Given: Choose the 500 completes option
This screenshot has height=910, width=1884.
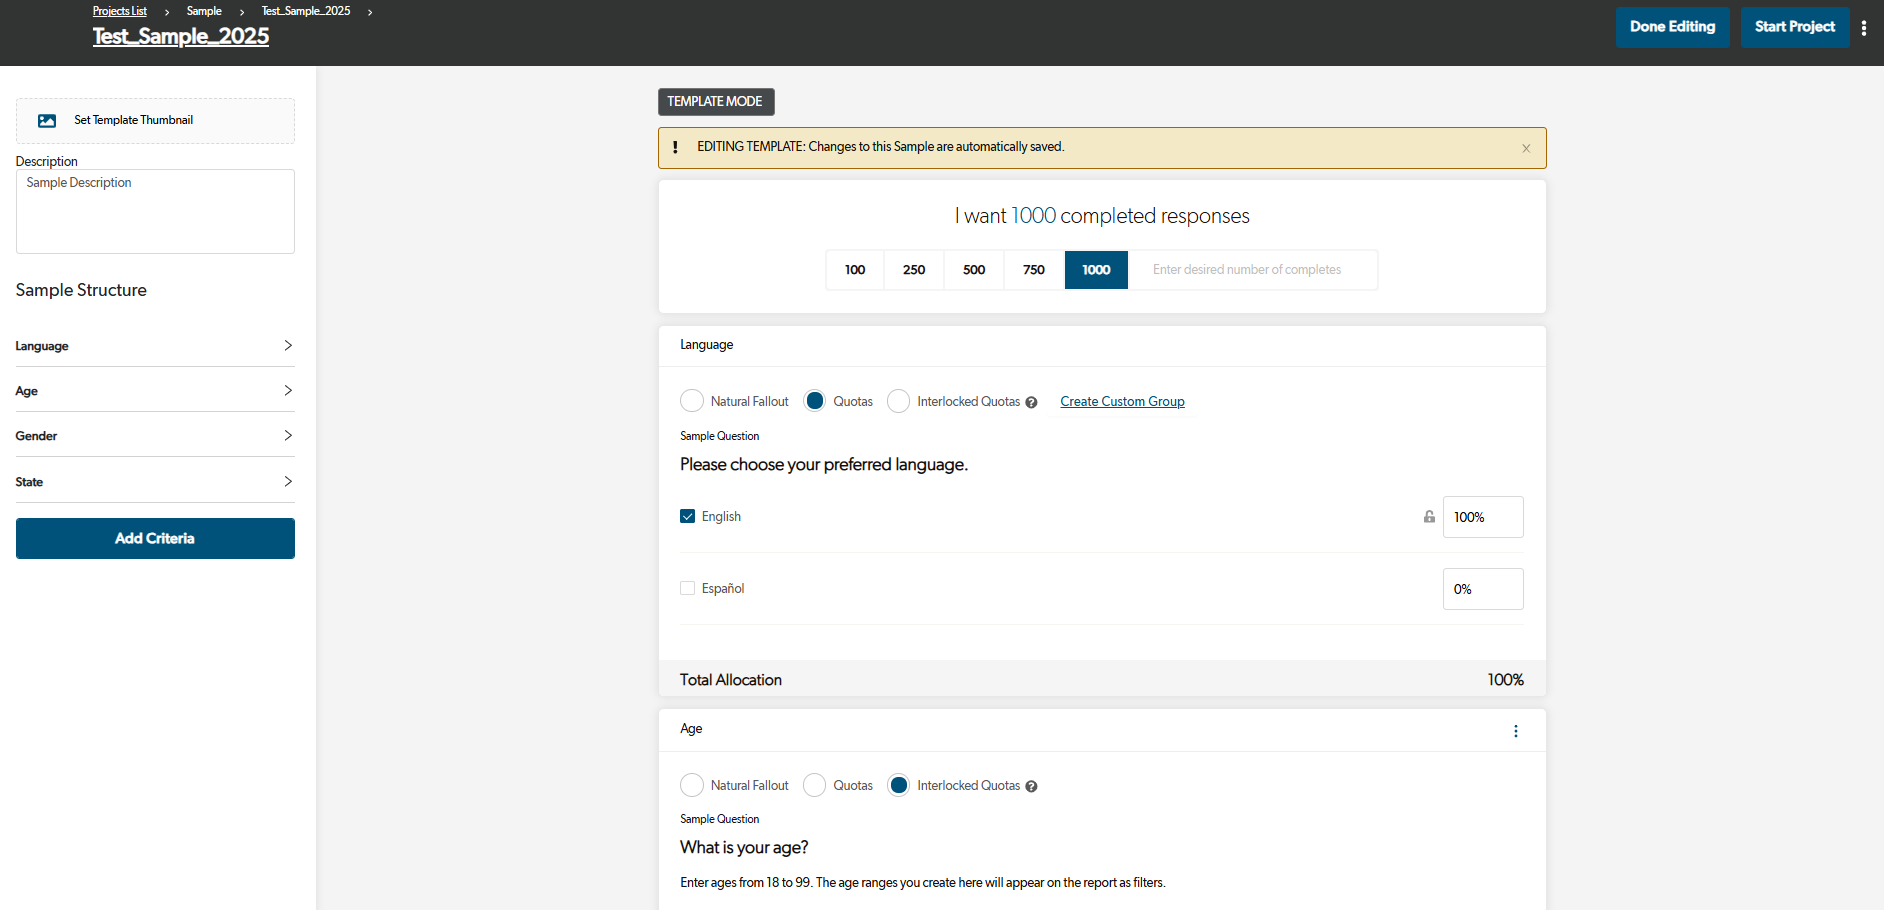Looking at the screenshot, I should [974, 270].
